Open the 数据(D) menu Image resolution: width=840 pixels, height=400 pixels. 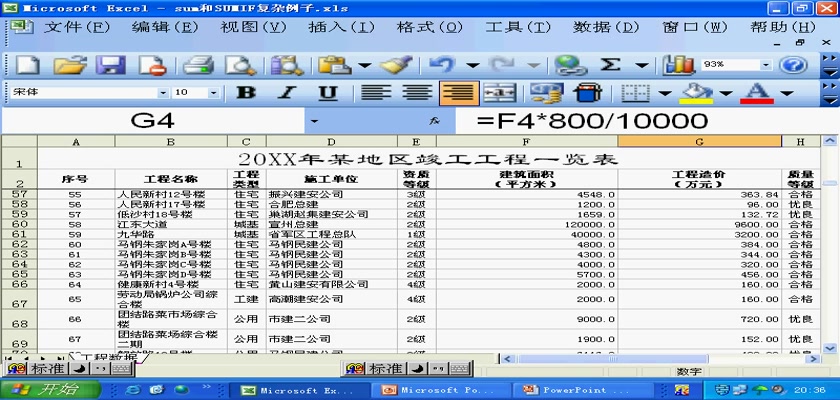click(605, 27)
